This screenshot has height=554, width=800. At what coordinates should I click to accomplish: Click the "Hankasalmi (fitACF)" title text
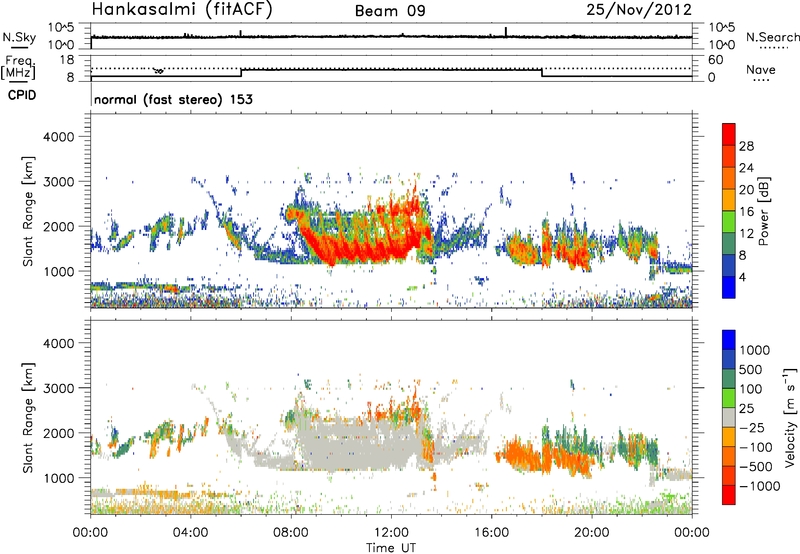pyautogui.click(x=182, y=10)
